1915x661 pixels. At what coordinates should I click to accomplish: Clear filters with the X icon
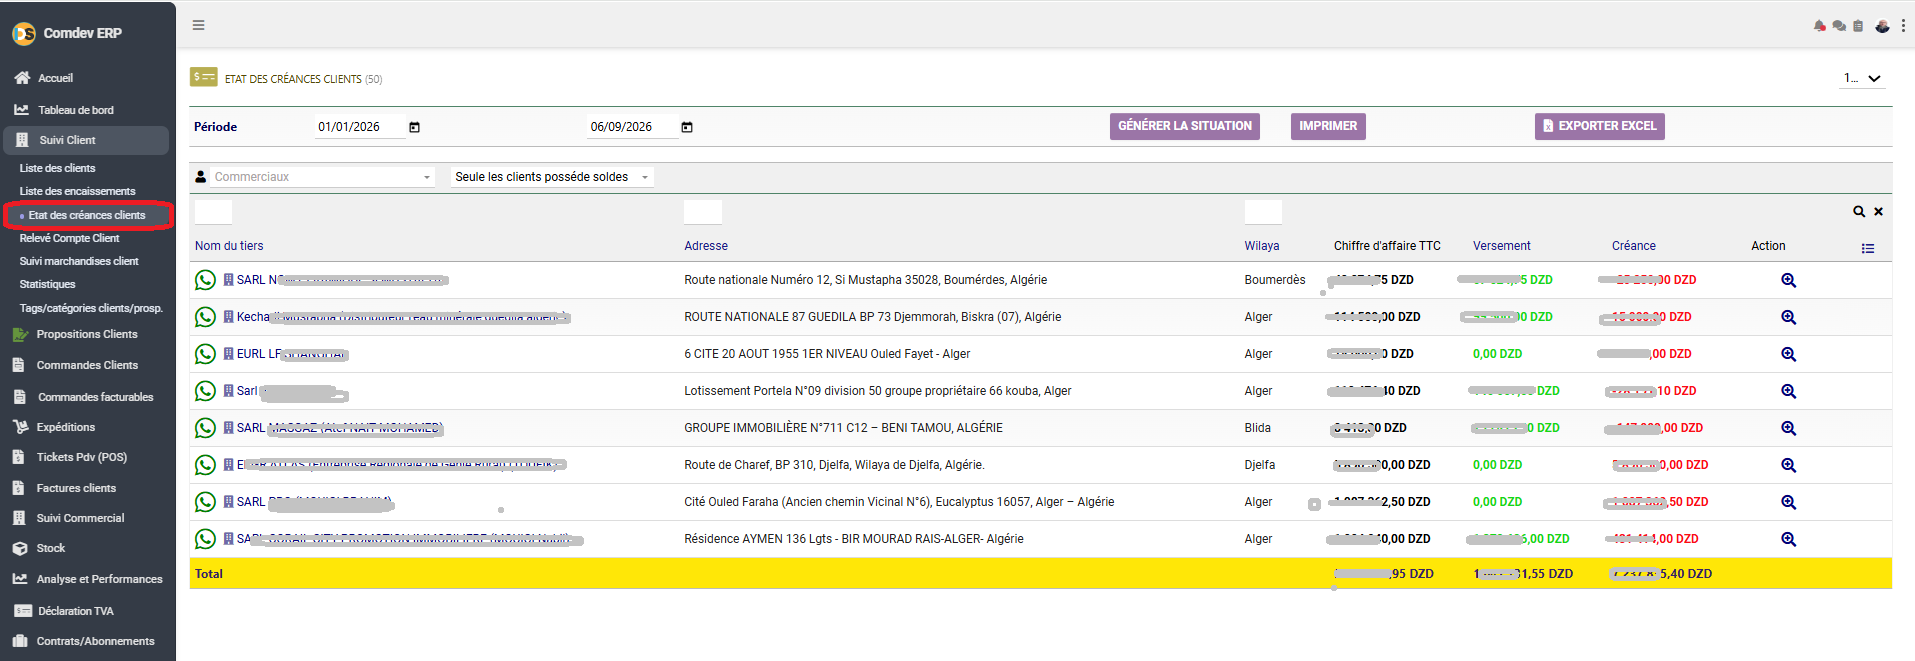(1879, 211)
